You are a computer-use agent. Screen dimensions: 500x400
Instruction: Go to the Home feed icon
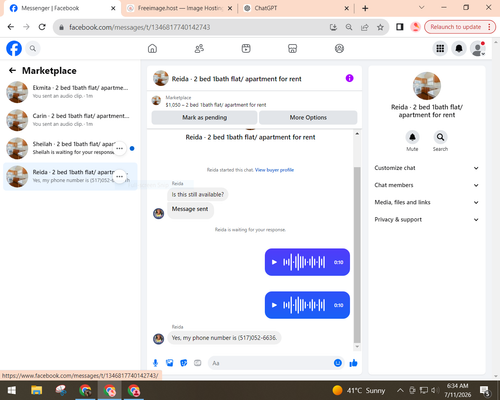click(x=152, y=49)
